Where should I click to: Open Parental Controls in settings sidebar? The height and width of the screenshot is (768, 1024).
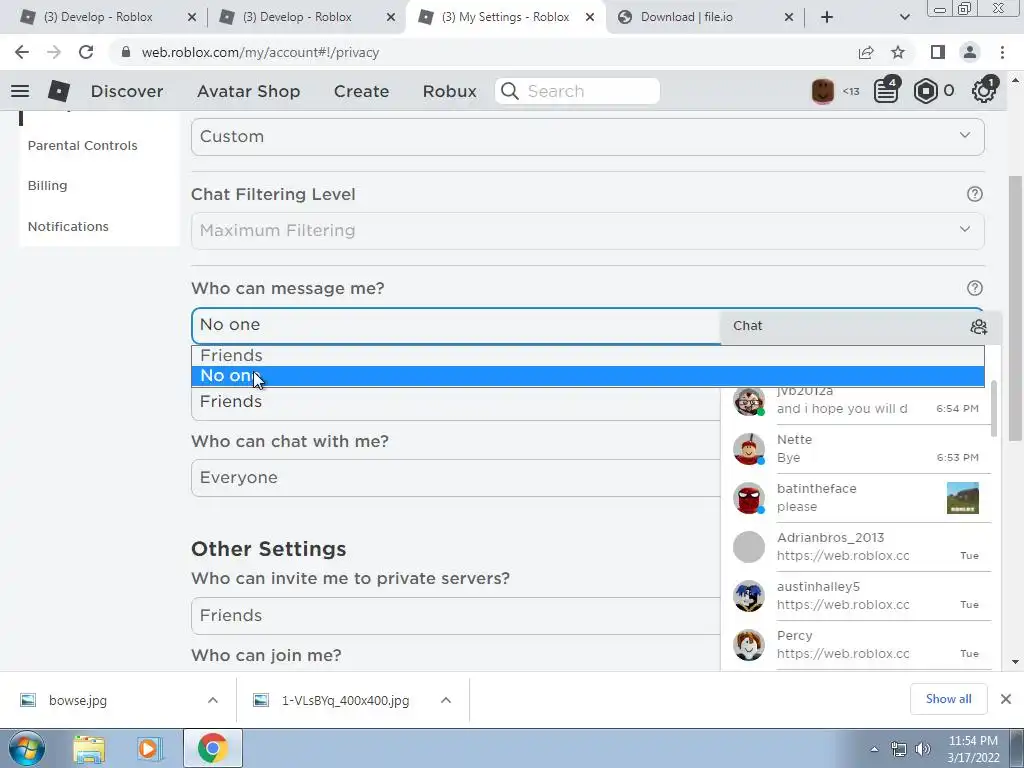coord(82,146)
